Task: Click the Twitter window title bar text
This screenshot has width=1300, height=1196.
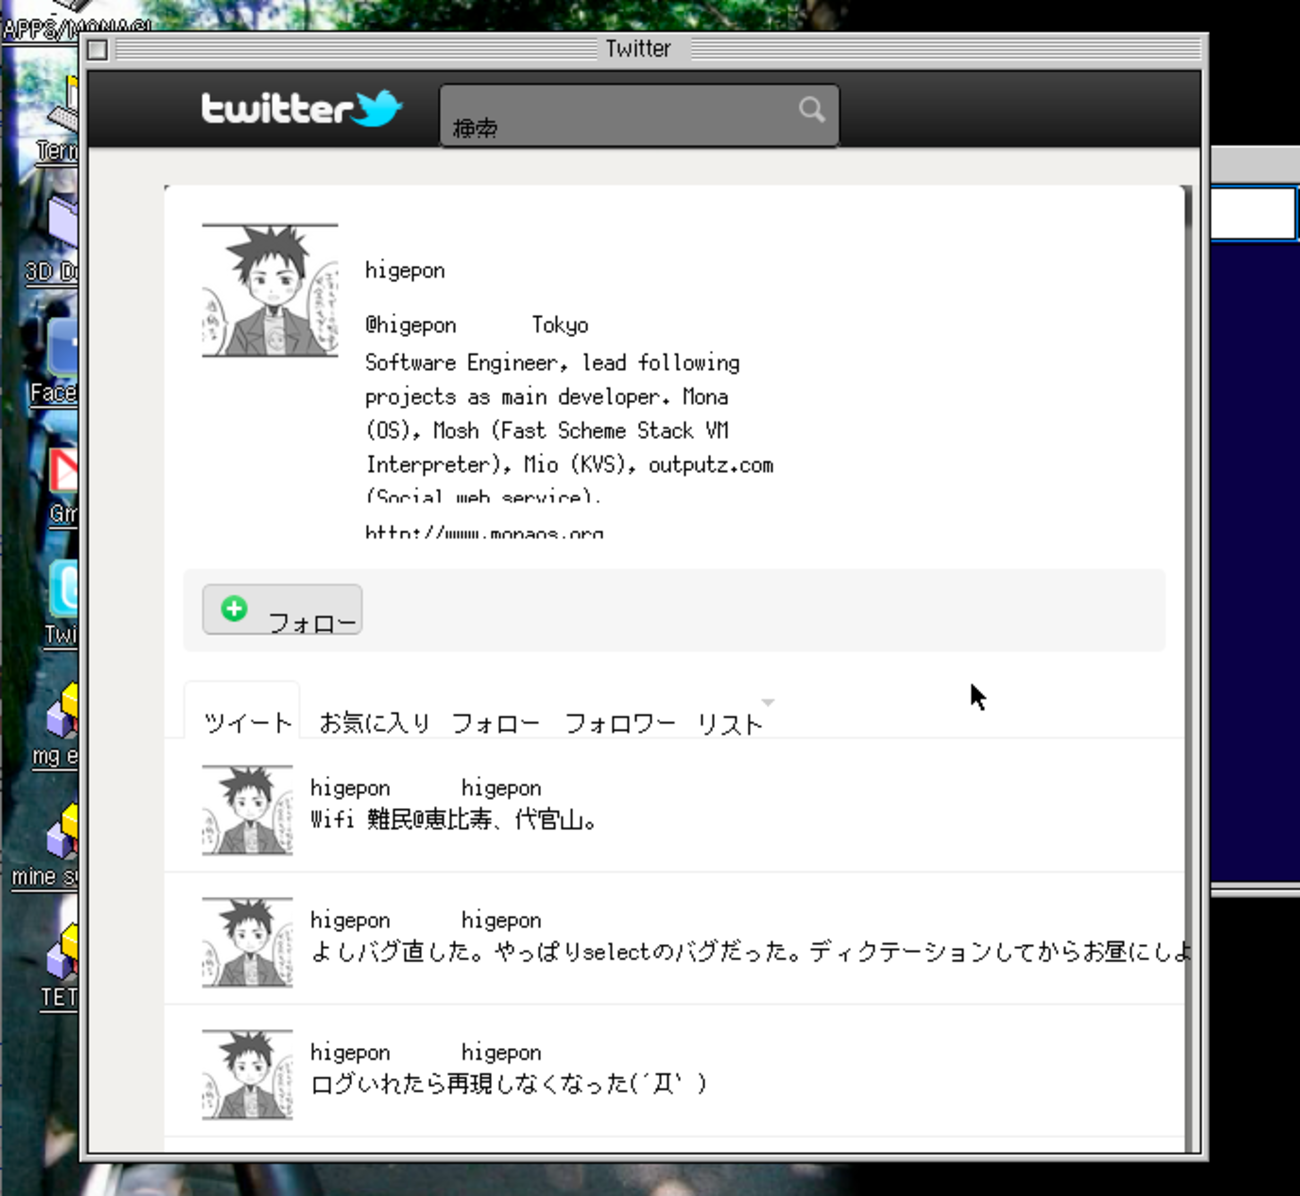Action: coord(638,48)
